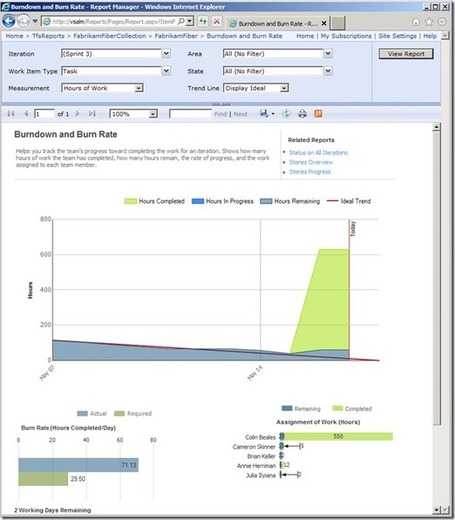Stop page loading with red X
Viewport: 455px width, 520px height.
click(217, 22)
